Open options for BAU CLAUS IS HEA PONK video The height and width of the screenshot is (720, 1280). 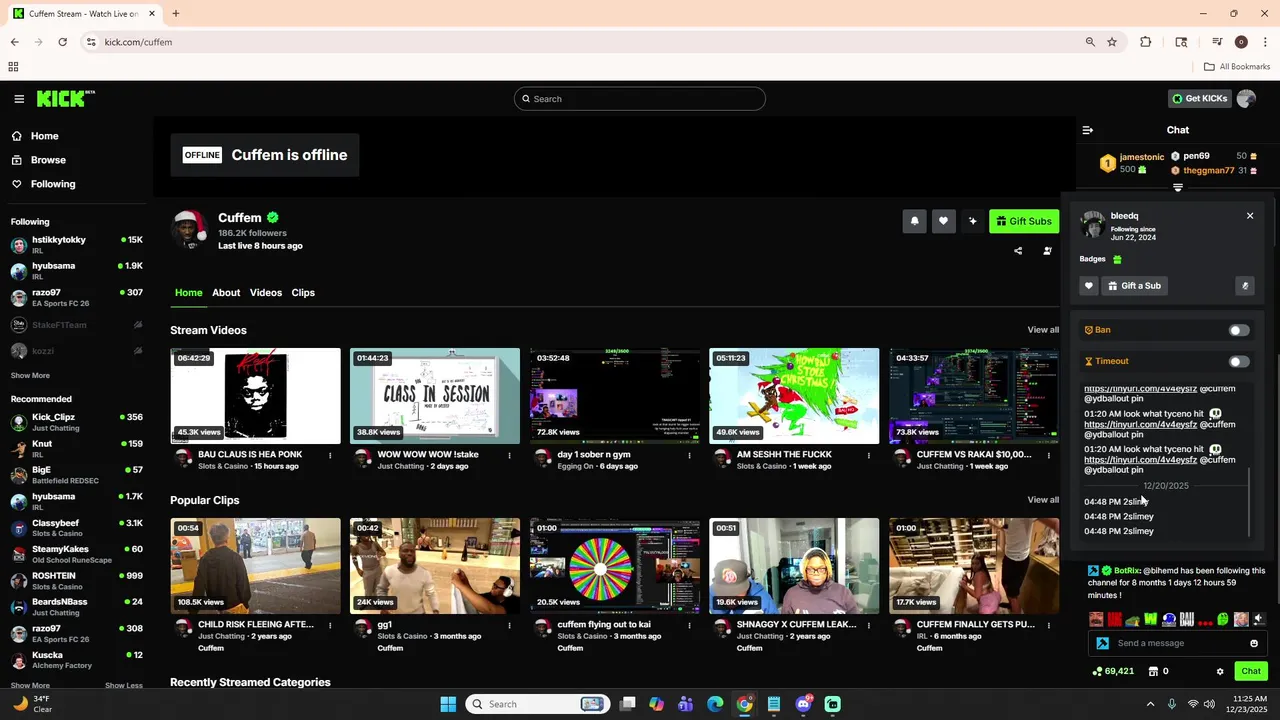pyautogui.click(x=330, y=455)
